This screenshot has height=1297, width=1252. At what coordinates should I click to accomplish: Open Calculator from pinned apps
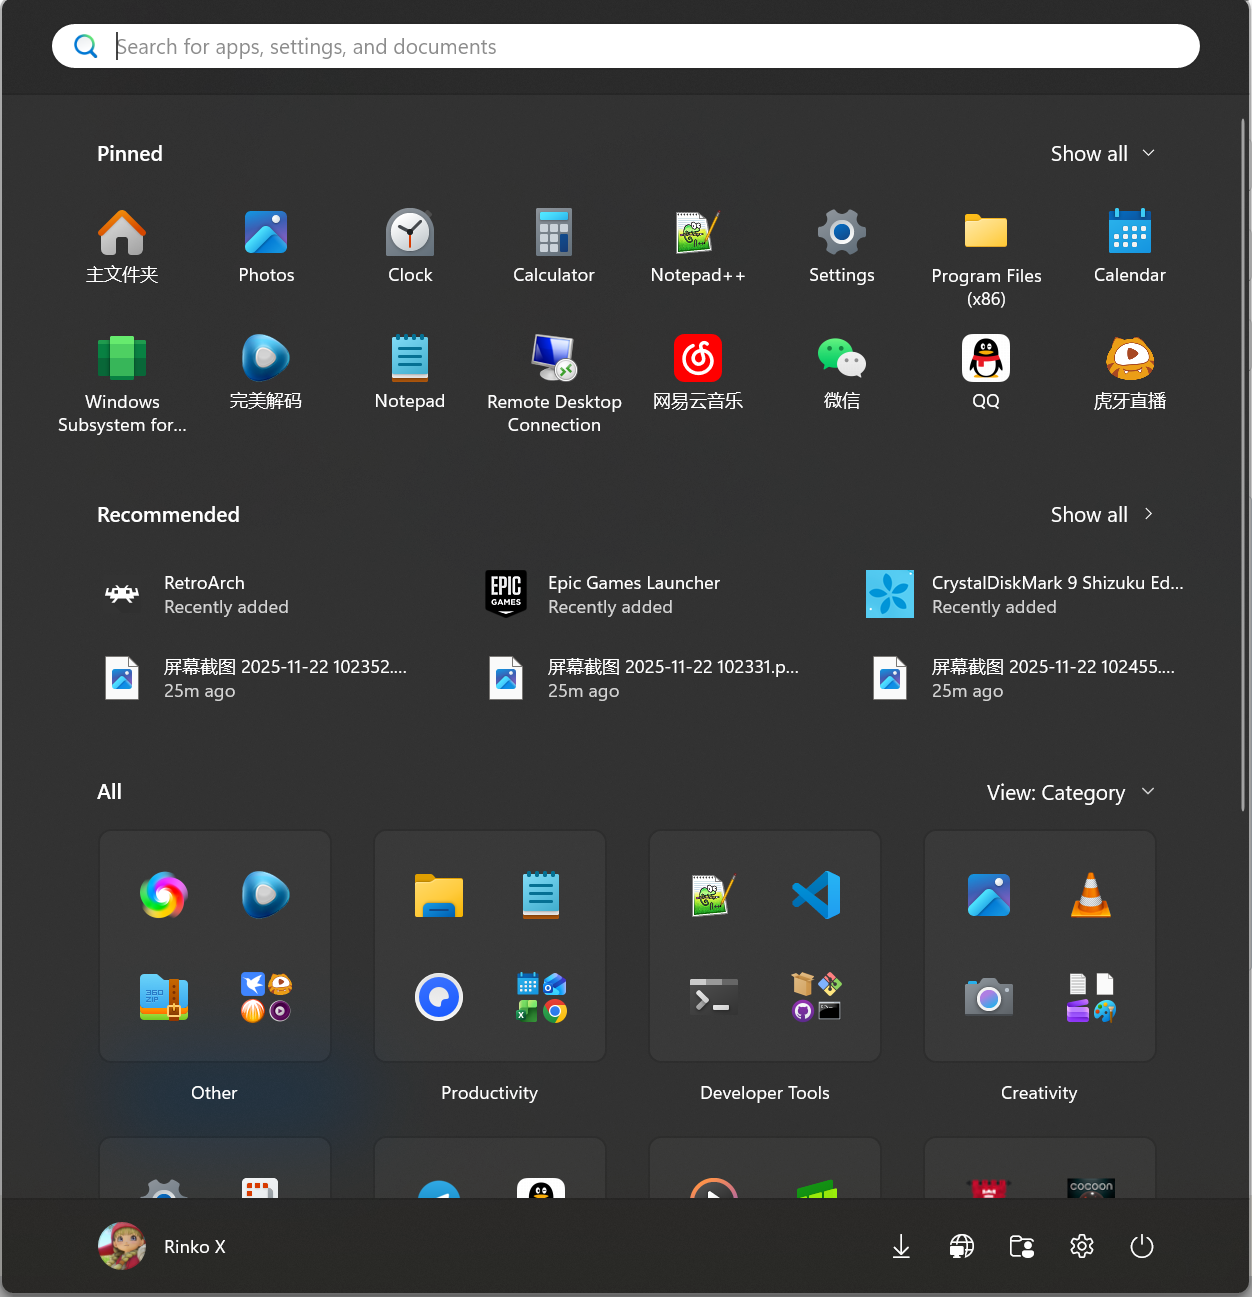(553, 246)
